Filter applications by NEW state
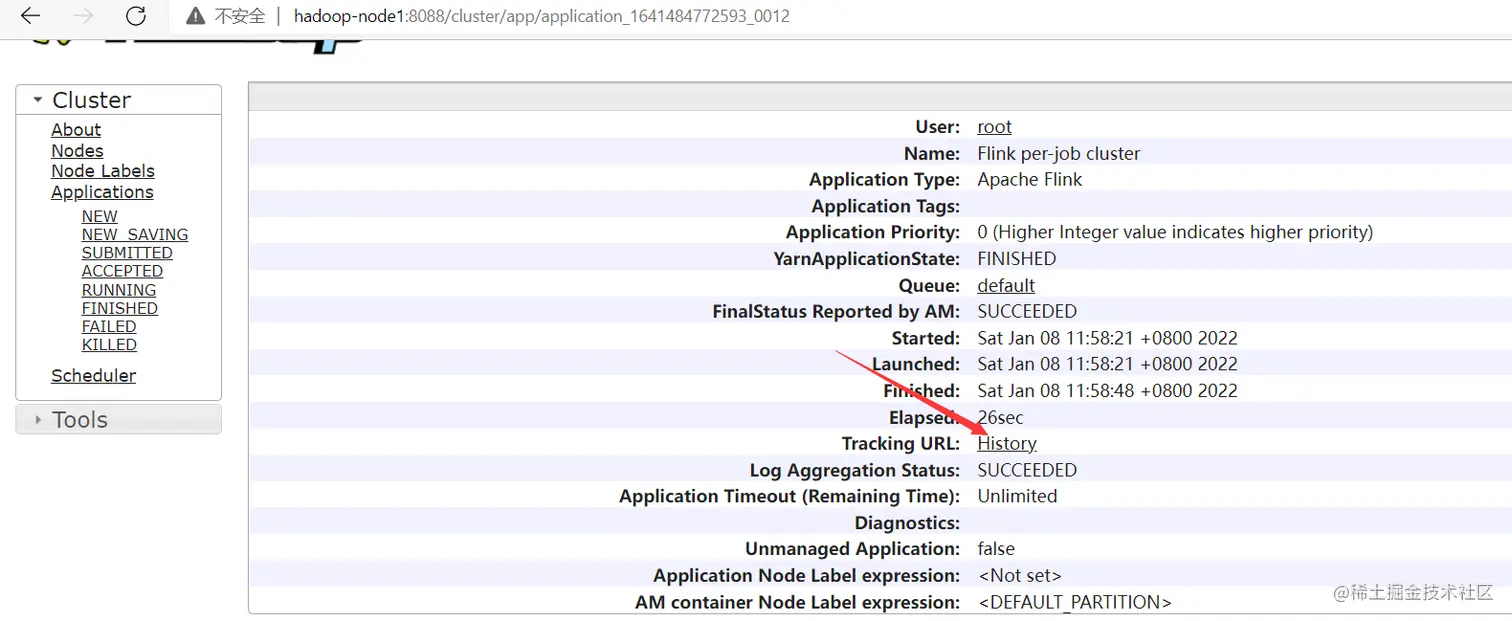 click(99, 216)
